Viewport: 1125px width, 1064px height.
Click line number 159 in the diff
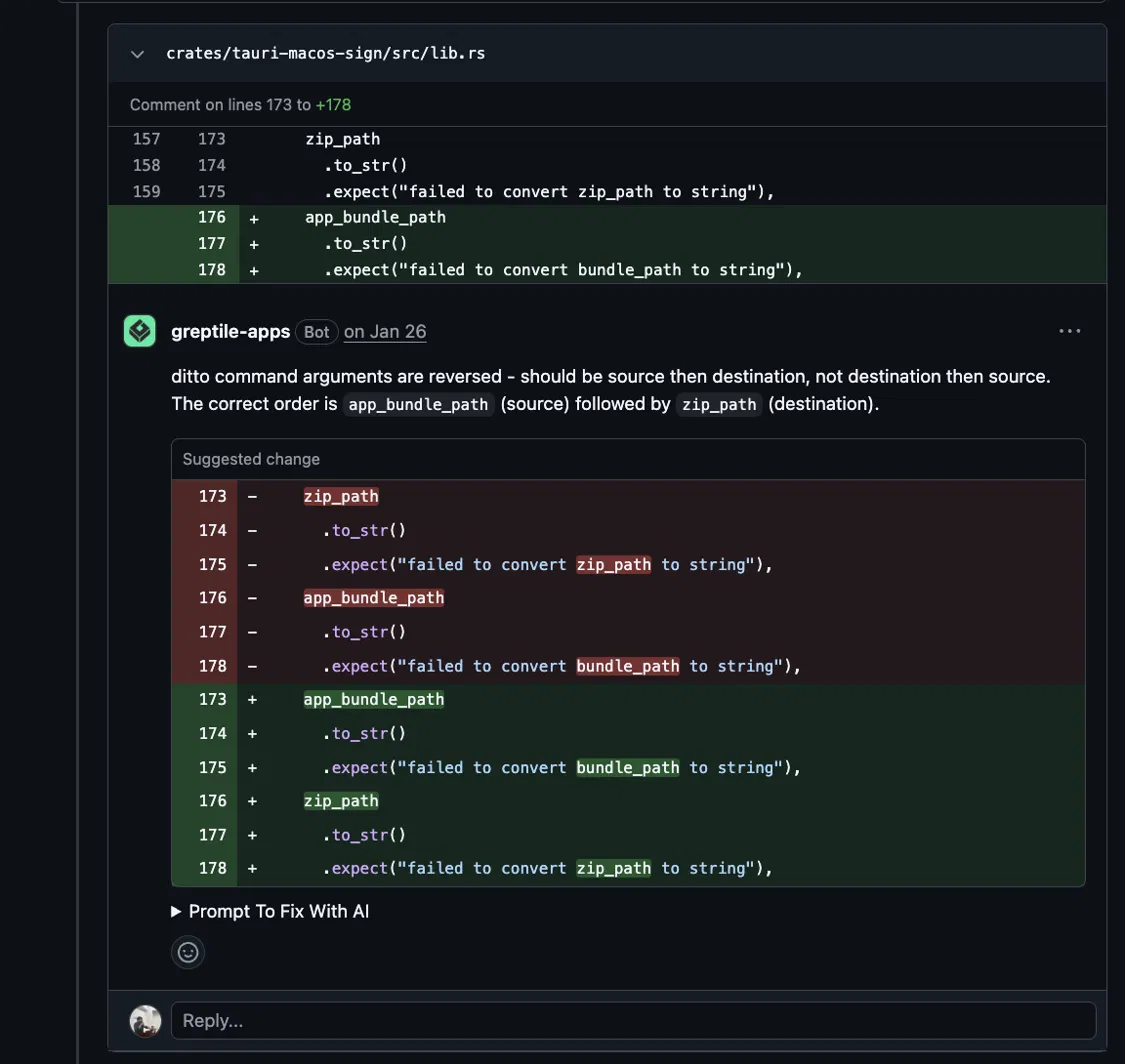(146, 192)
